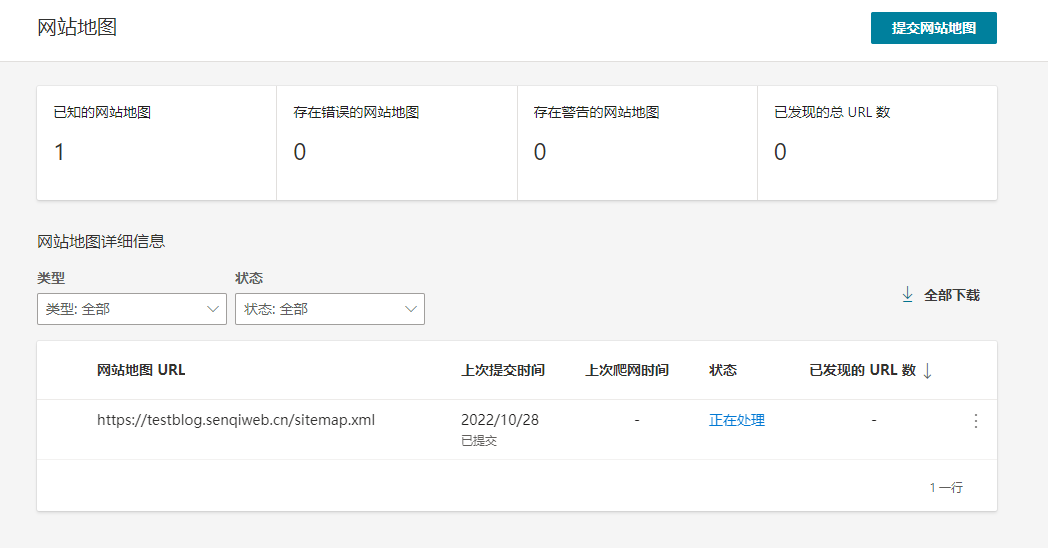The width and height of the screenshot is (1048, 548).
Task: Click the 网站地图 URL column header
Action: tap(141, 370)
